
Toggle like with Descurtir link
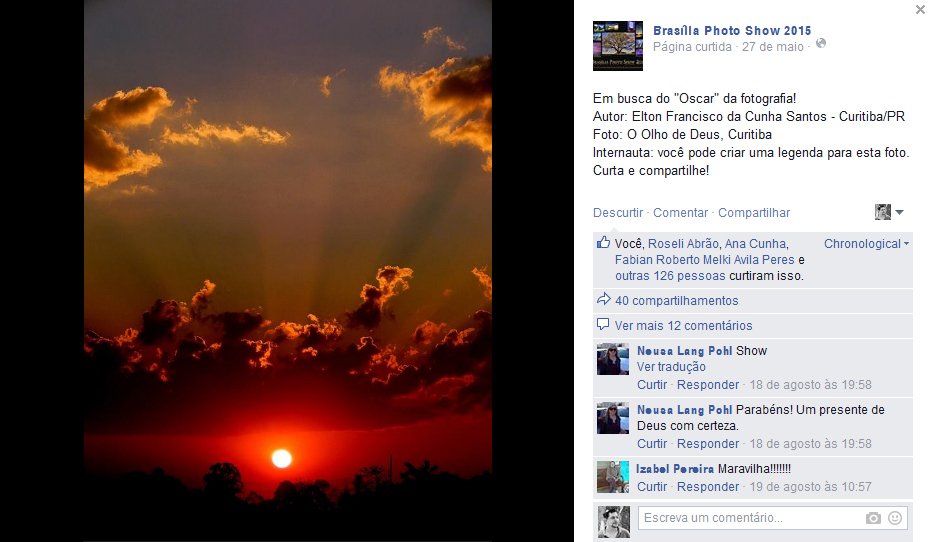[618, 213]
